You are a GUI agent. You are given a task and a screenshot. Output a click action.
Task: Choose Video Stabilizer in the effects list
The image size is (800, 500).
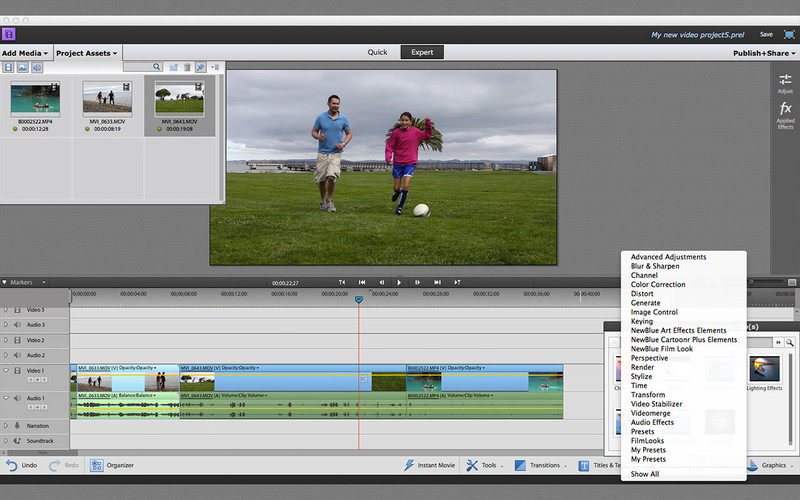tap(655, 404)
